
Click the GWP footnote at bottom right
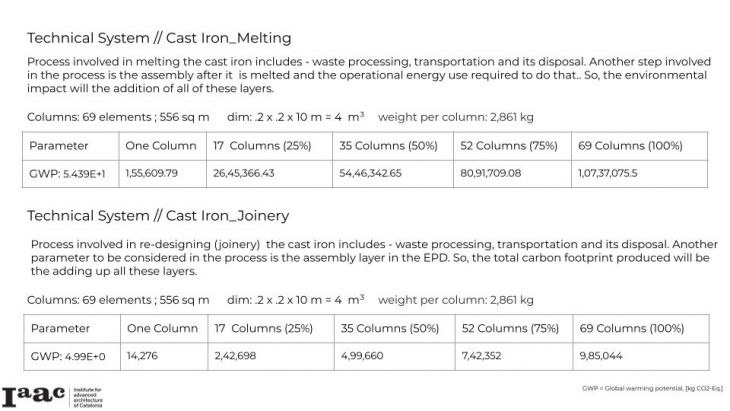coord(651,388)
